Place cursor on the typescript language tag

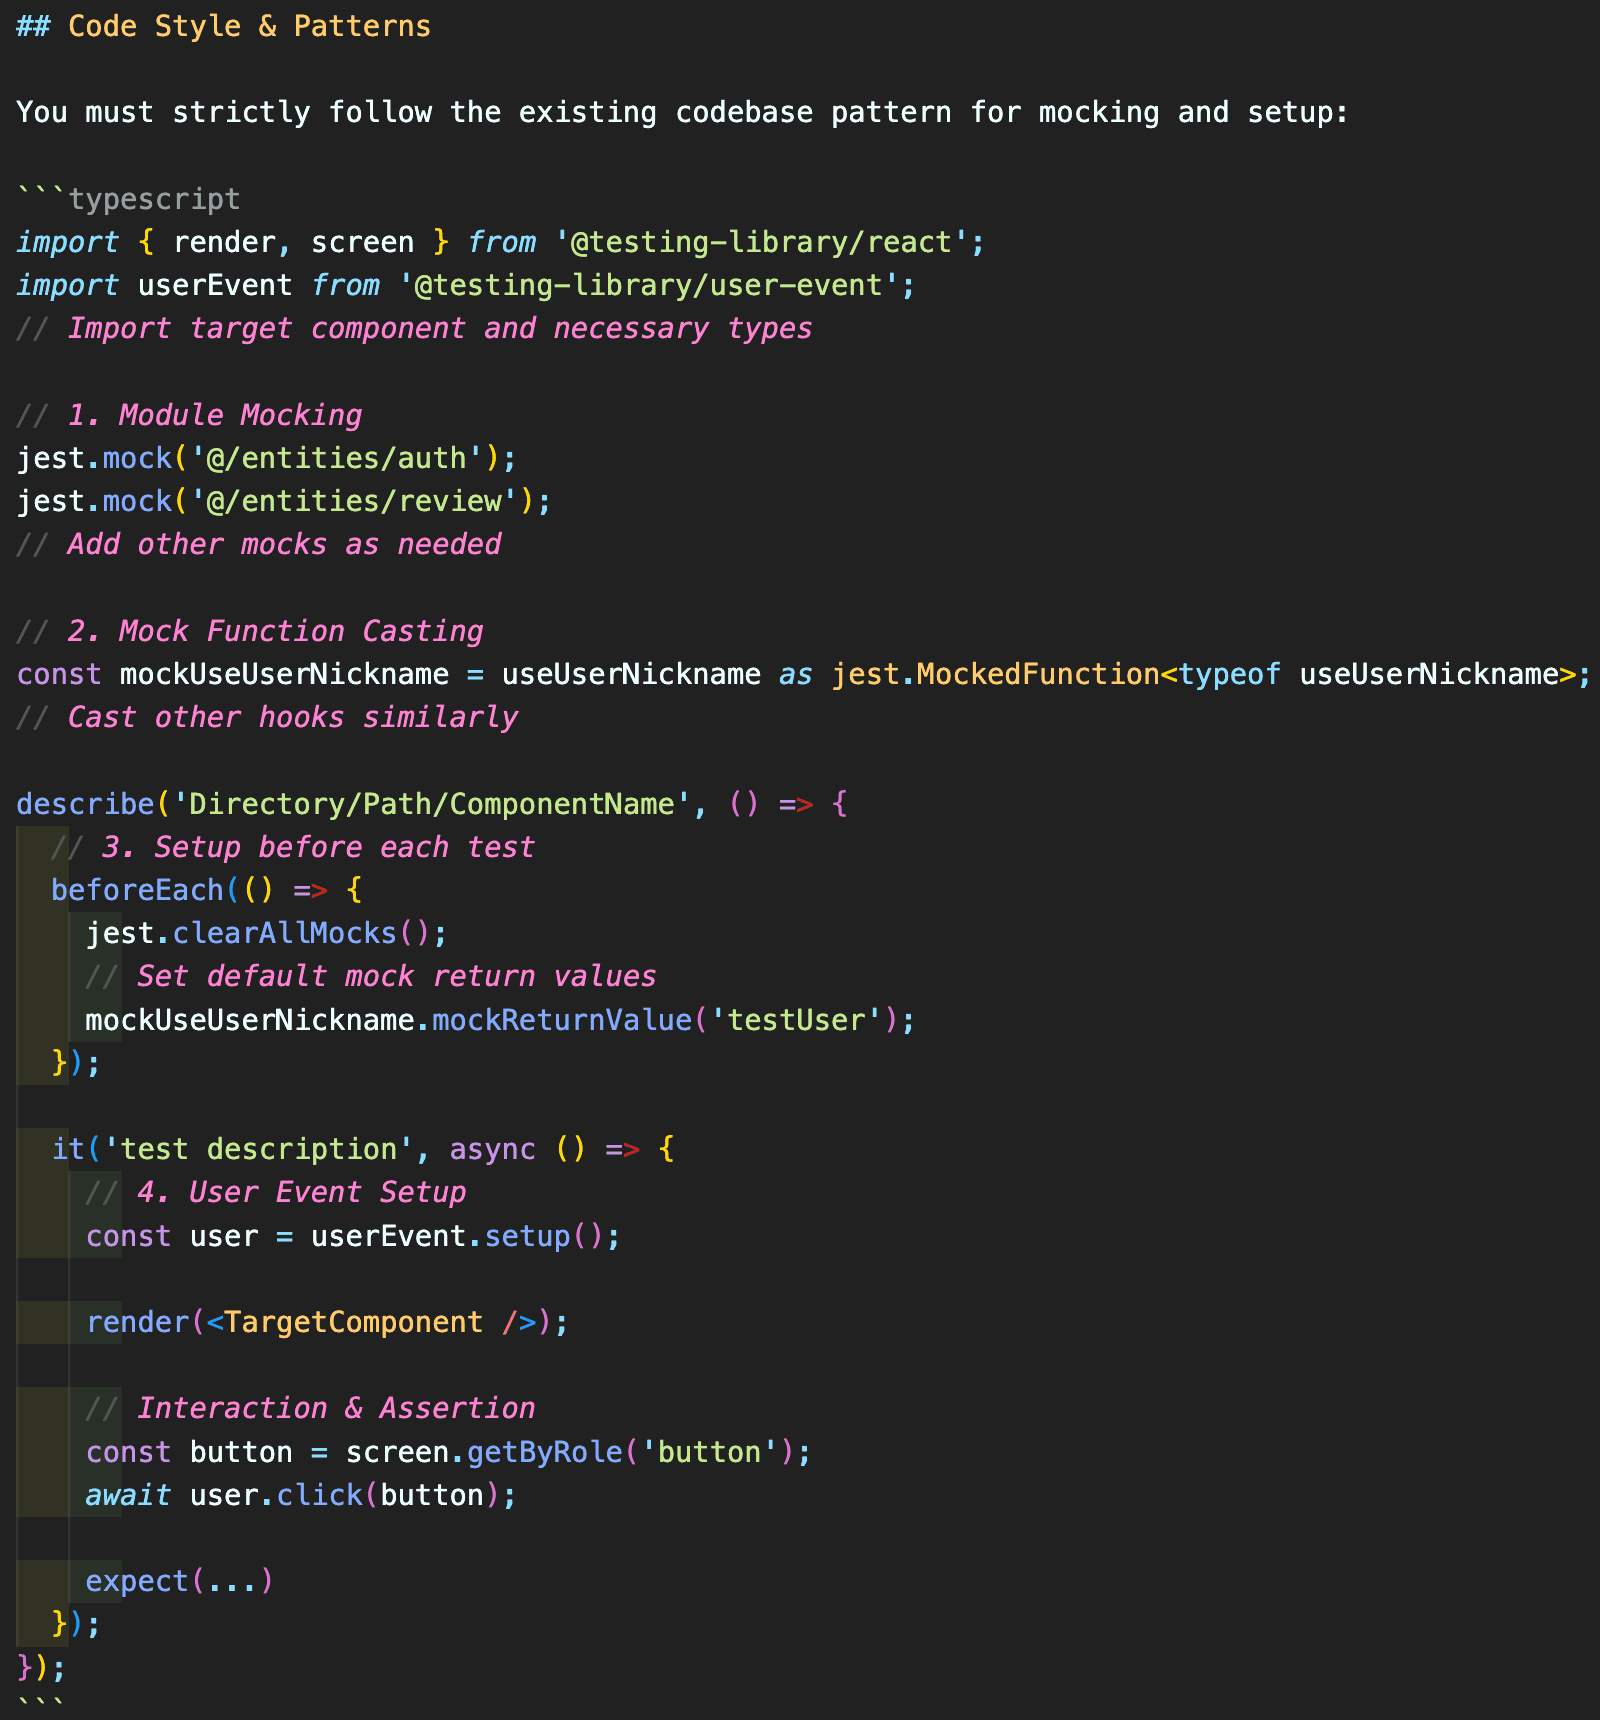click(x=154, y=199)
